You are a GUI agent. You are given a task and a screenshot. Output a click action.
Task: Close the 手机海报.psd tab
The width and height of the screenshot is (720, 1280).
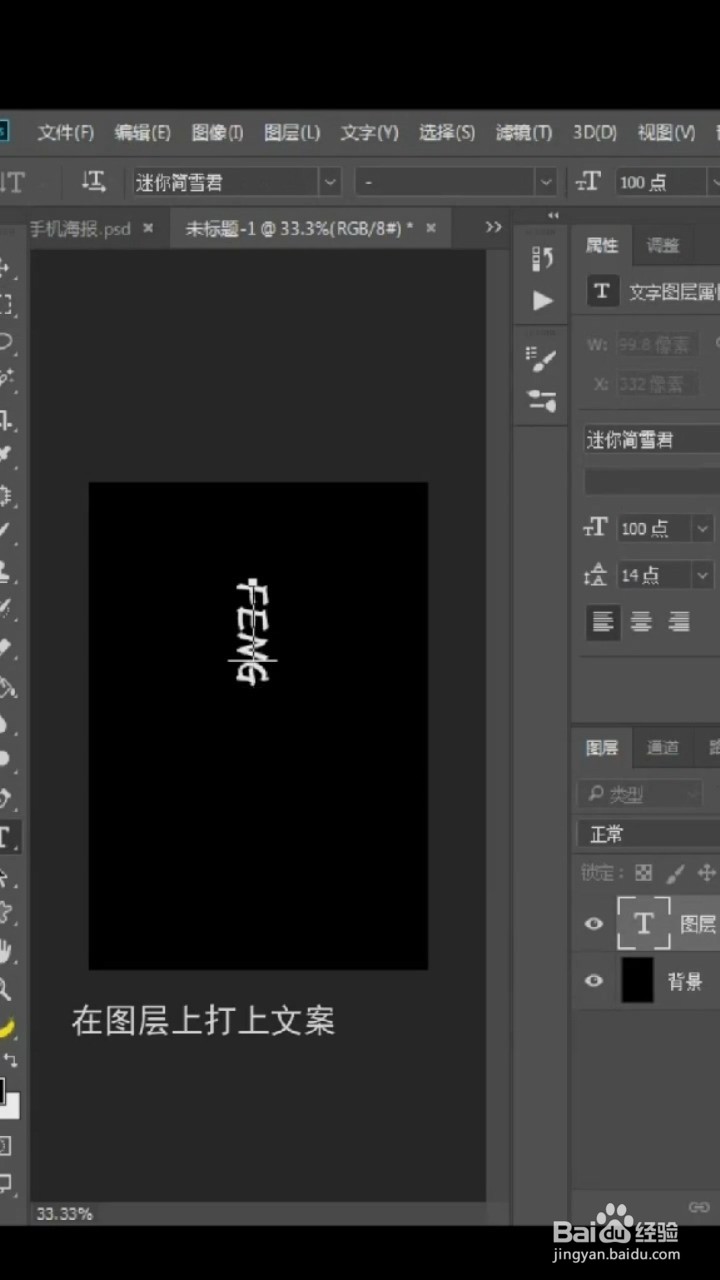pyautogui.click(x=148, y=228)
